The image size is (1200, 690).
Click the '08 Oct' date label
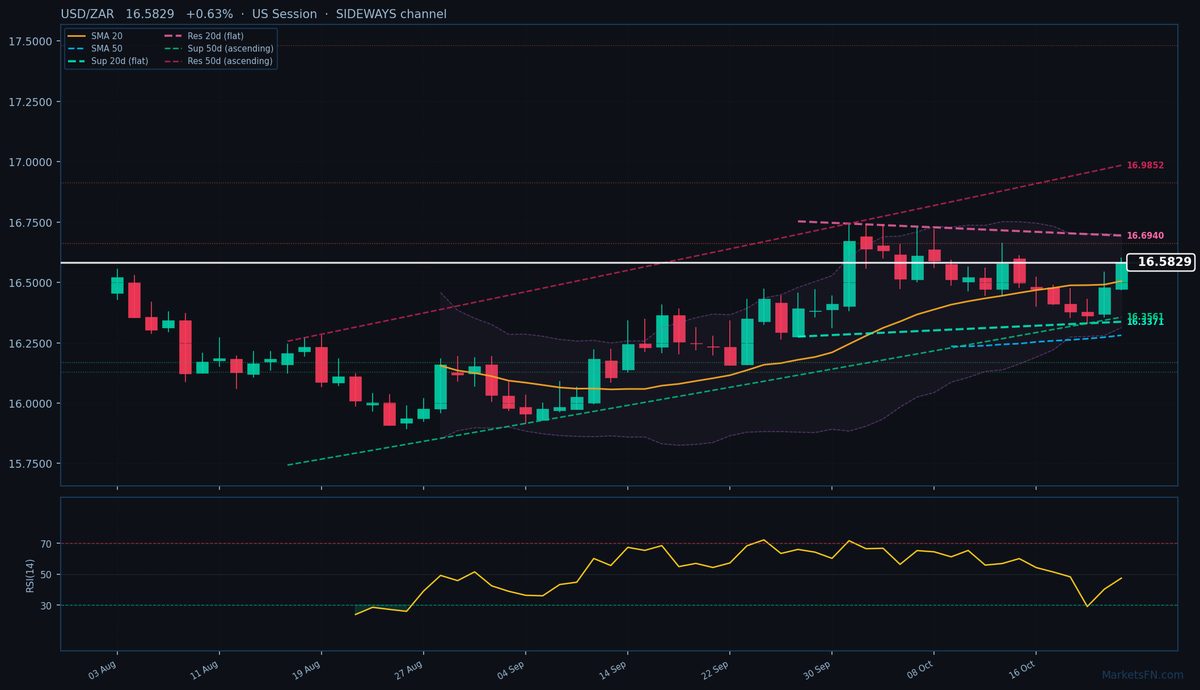click(920, 669)
